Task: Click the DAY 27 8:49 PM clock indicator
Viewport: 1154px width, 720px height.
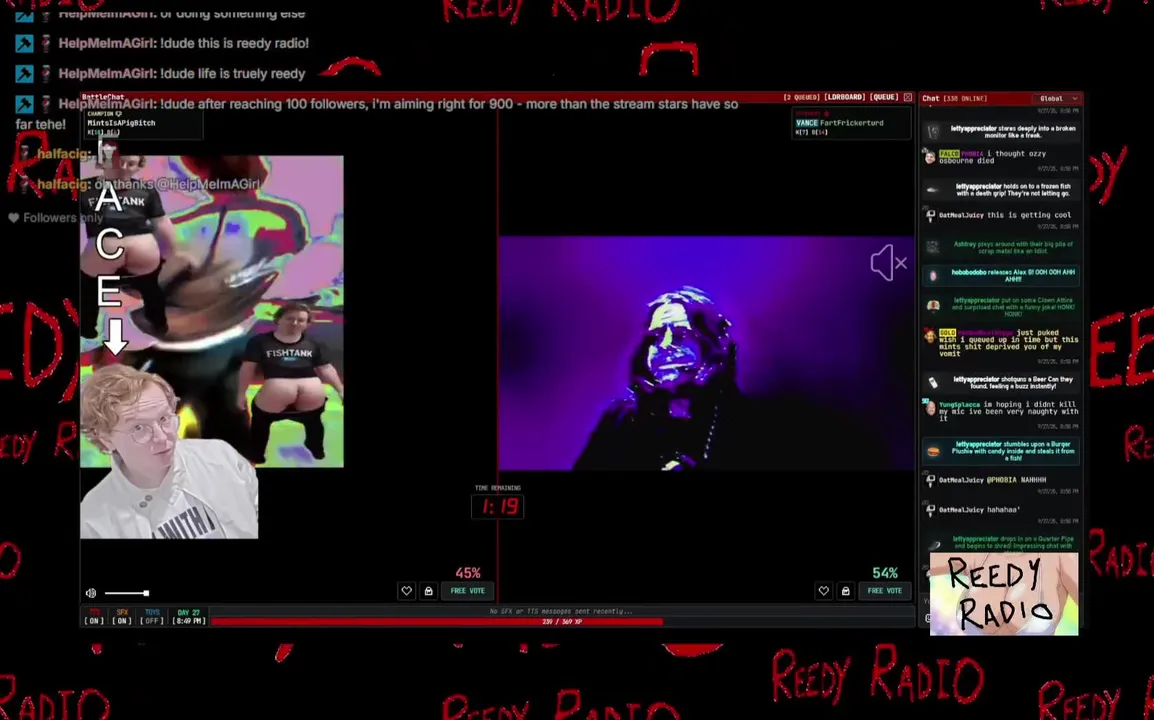Action: [x=188, y=616]
